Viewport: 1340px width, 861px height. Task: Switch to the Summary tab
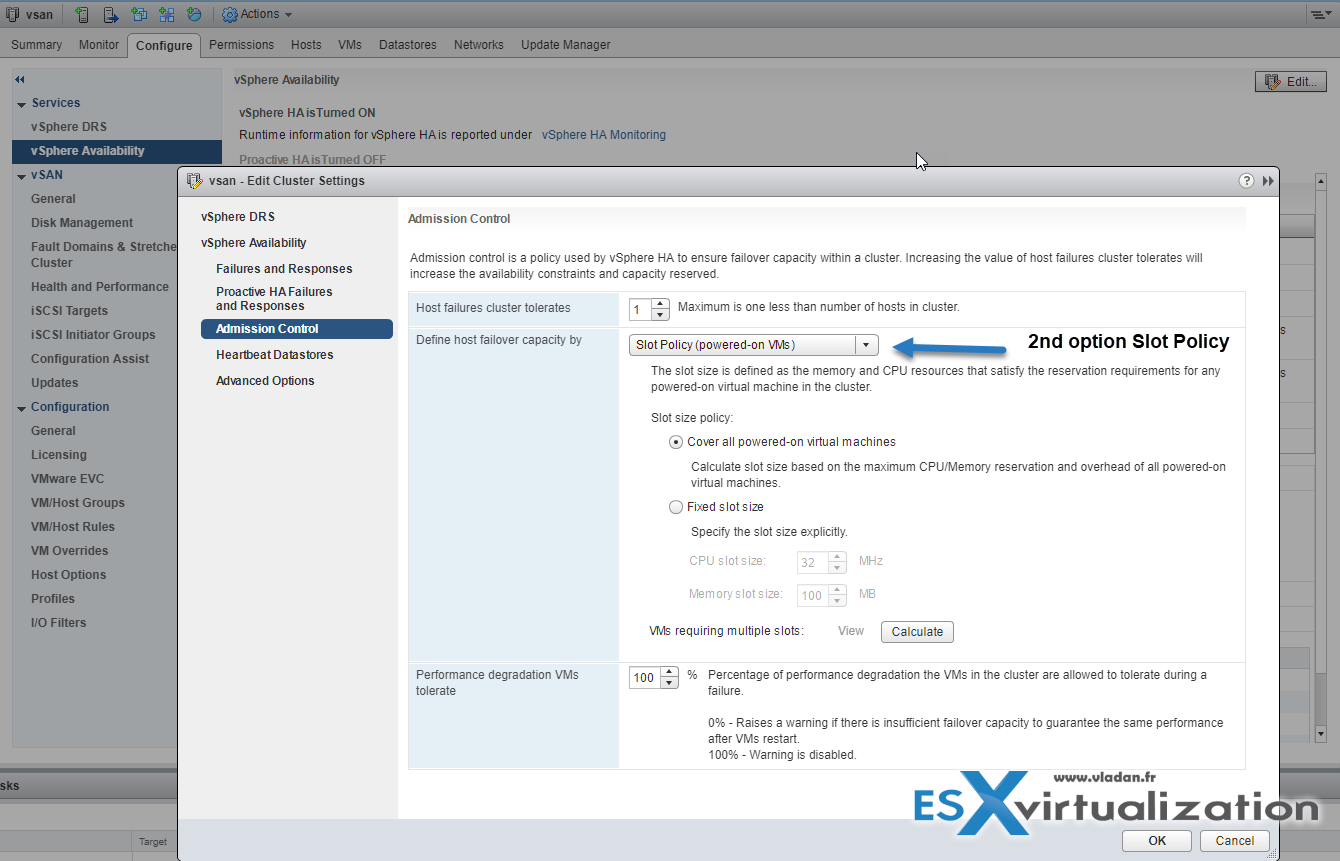coord(36,45)
